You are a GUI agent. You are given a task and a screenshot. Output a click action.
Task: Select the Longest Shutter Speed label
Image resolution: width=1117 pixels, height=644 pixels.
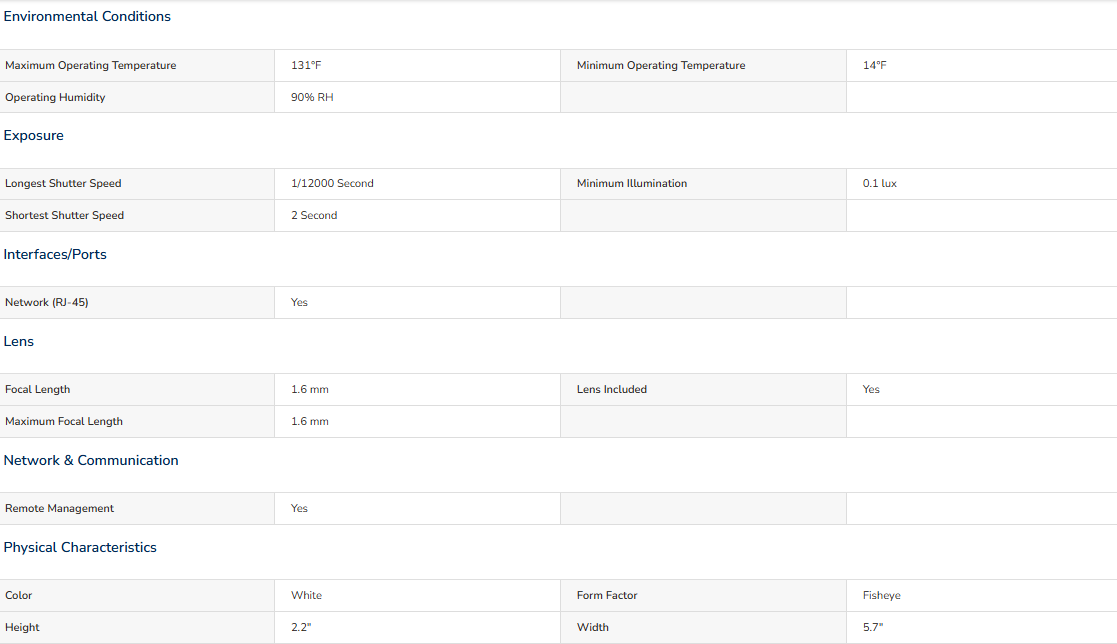[63, 184]
